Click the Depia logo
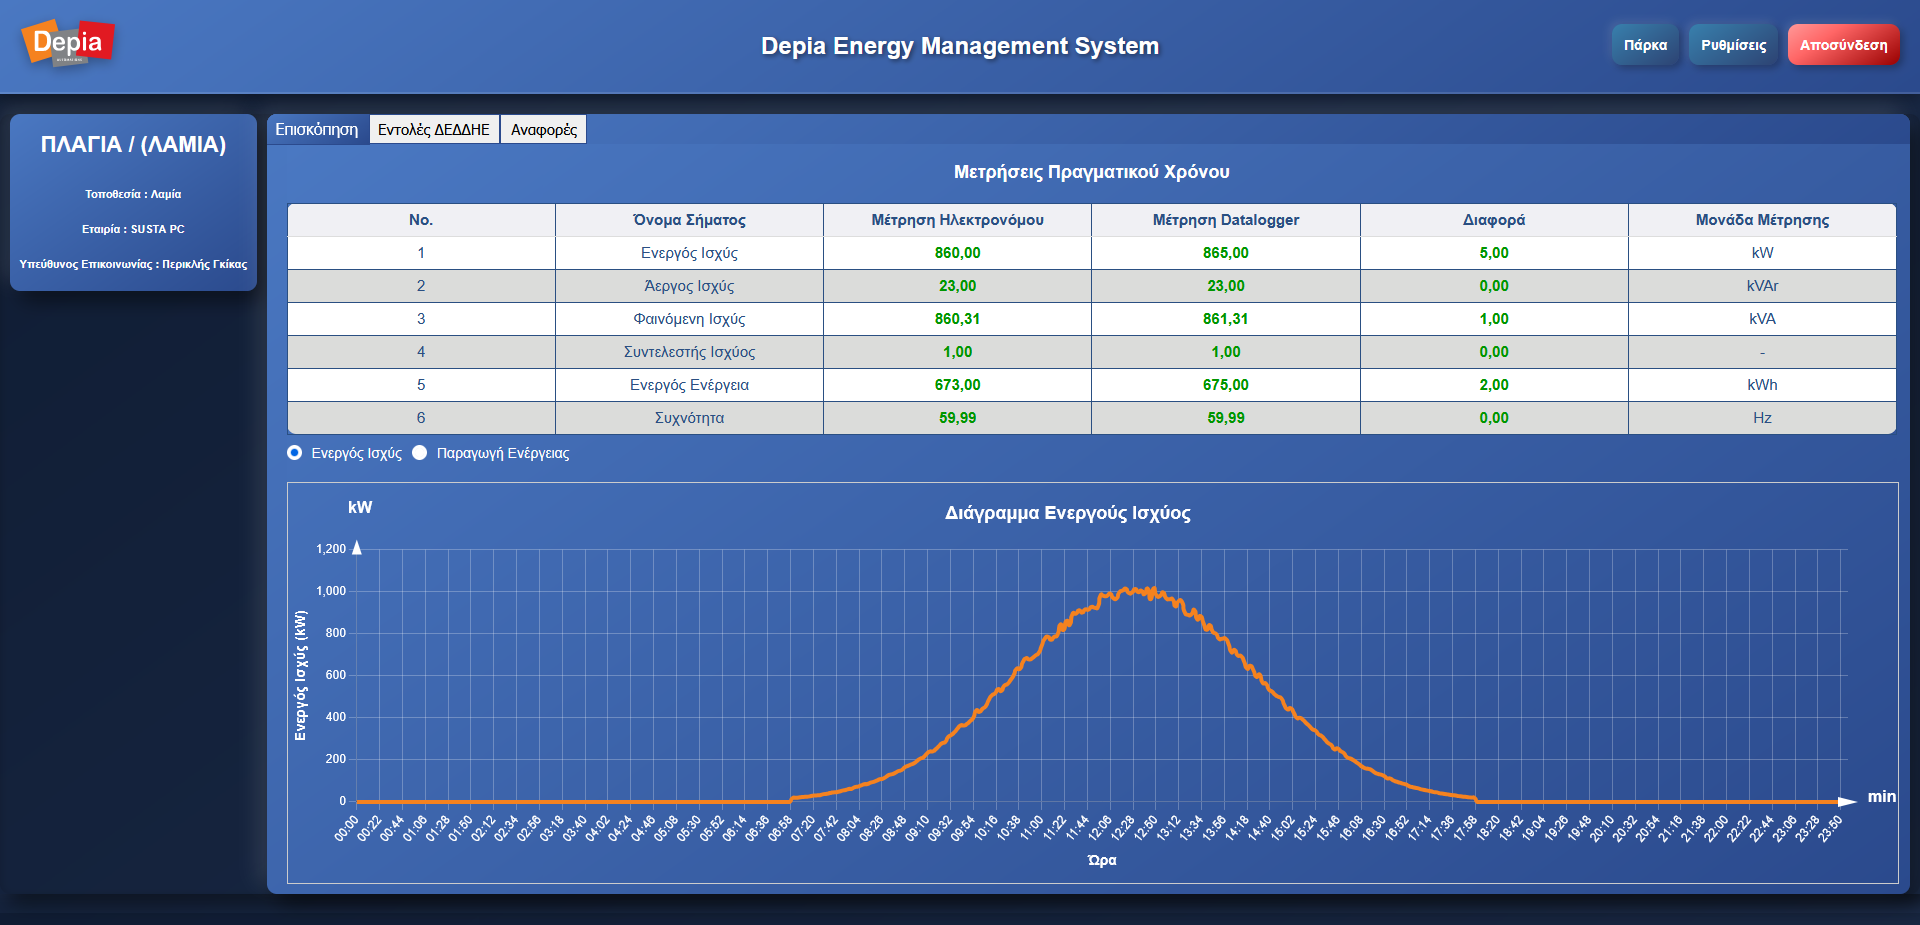 [68, 44]
